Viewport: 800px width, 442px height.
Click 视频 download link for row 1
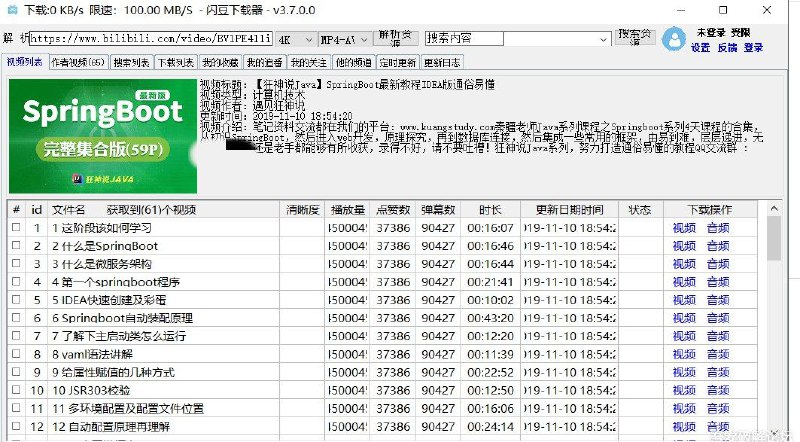(684, 228)
